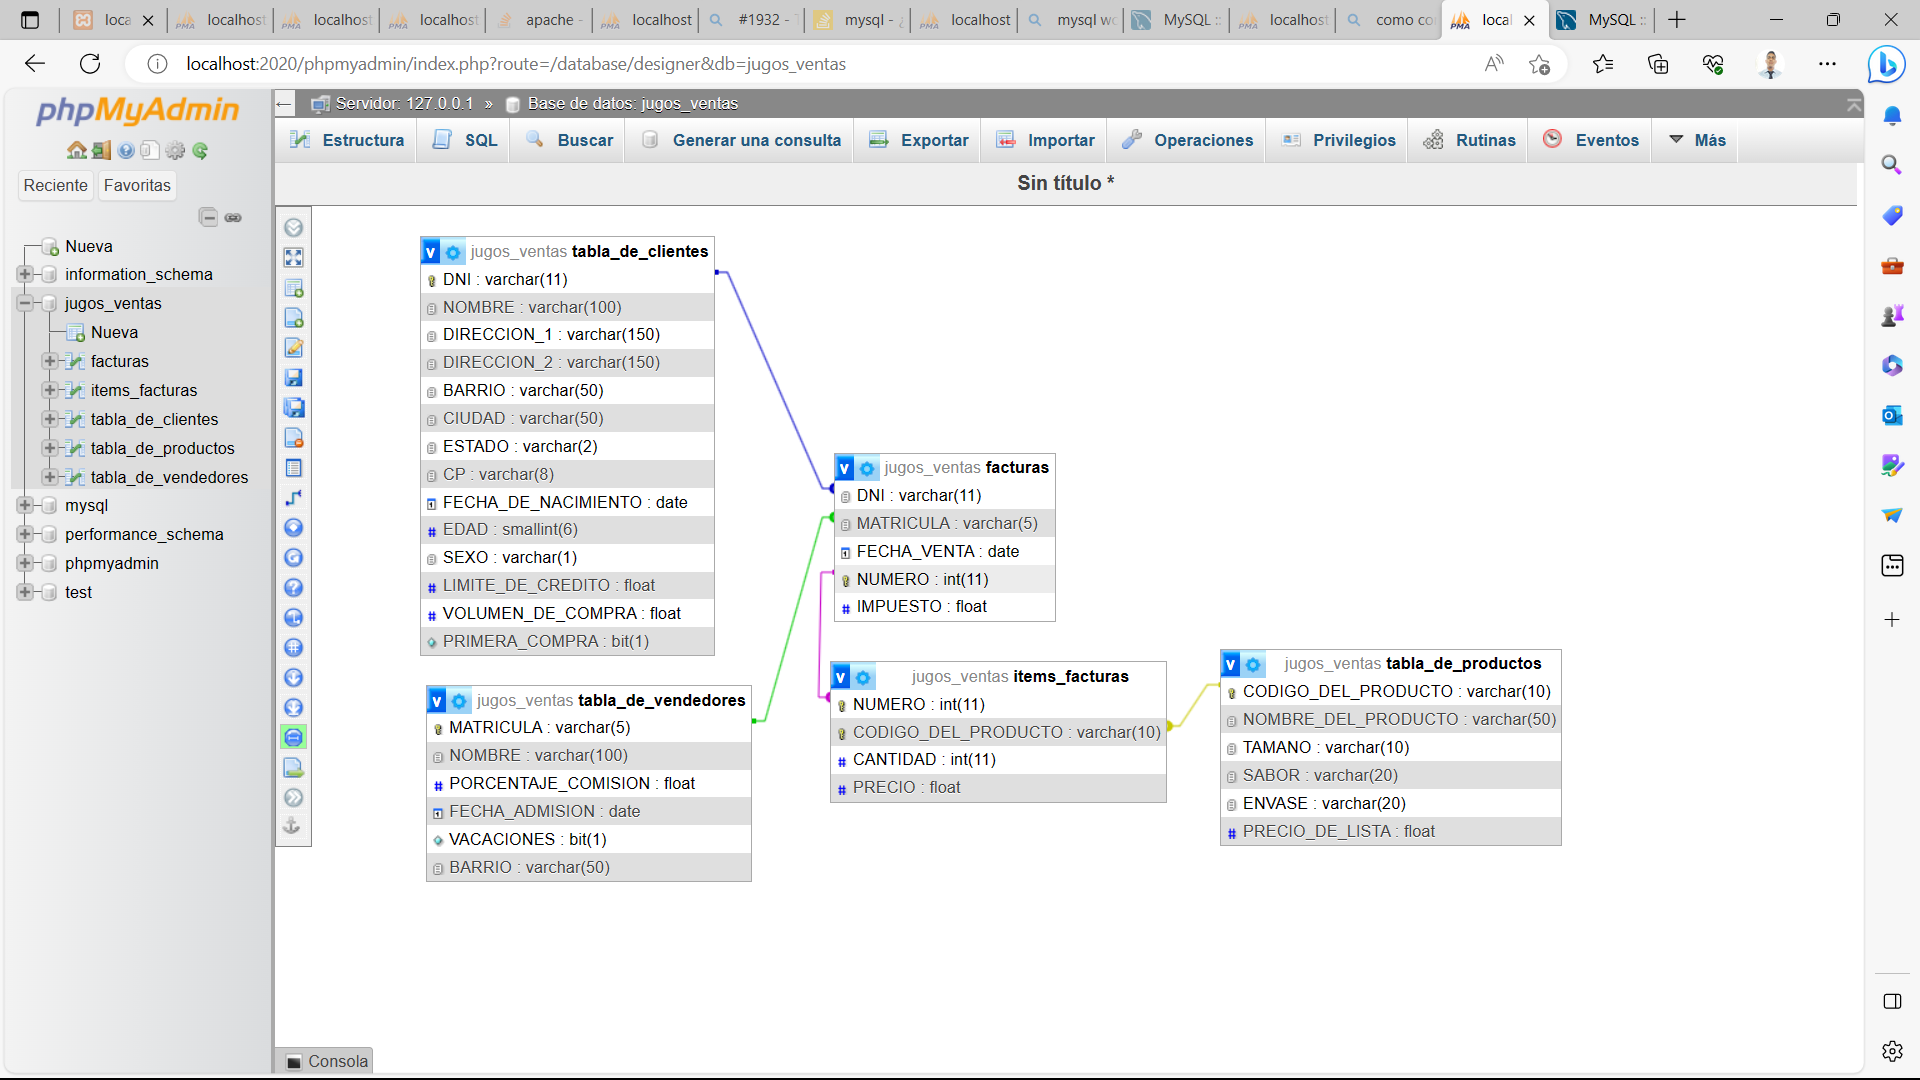Click the zoom fit icon in designer

293,257
